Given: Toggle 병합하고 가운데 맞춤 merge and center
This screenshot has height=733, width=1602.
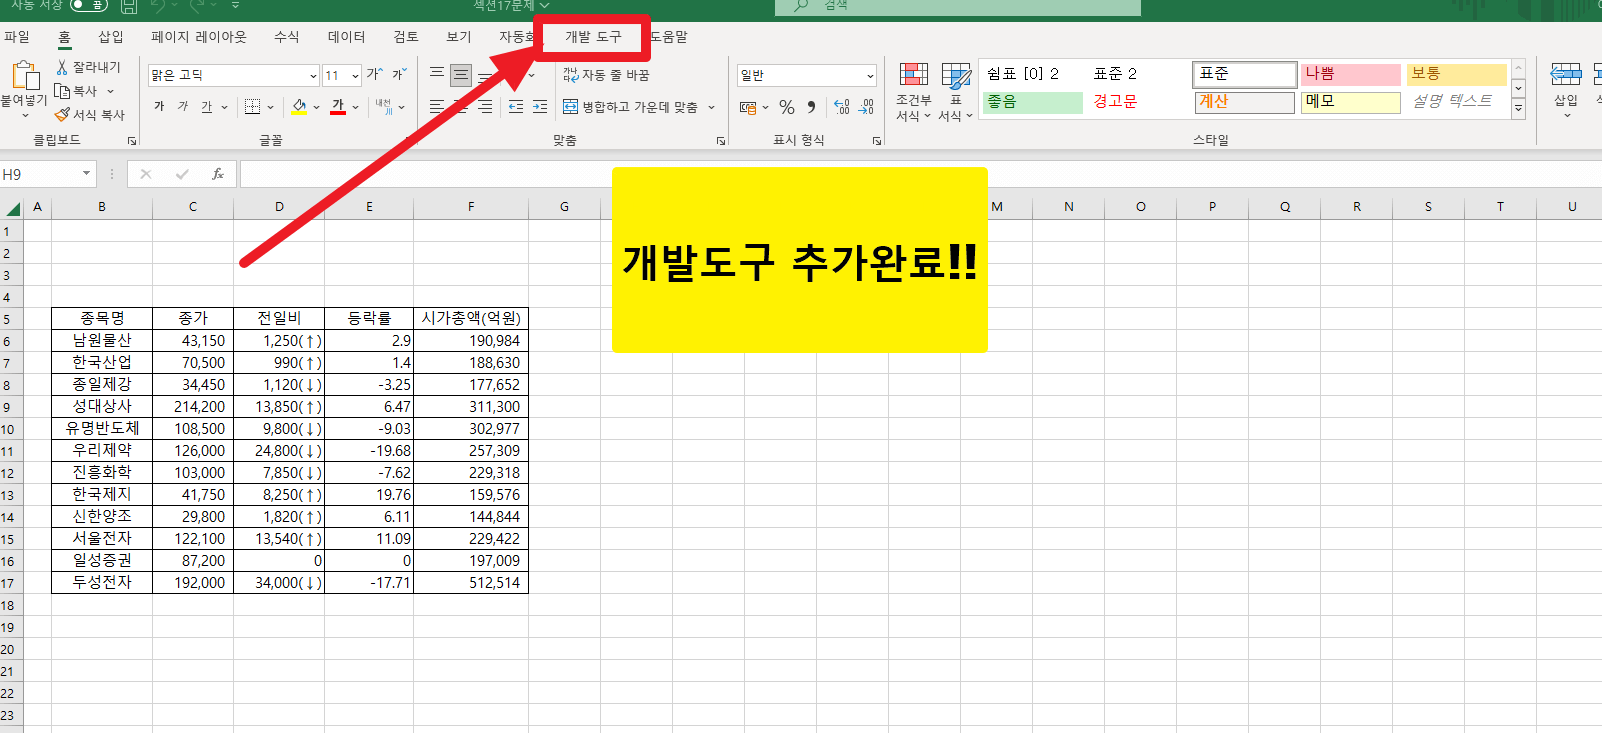Looking at the screenshot, I should tap(630, 107).
